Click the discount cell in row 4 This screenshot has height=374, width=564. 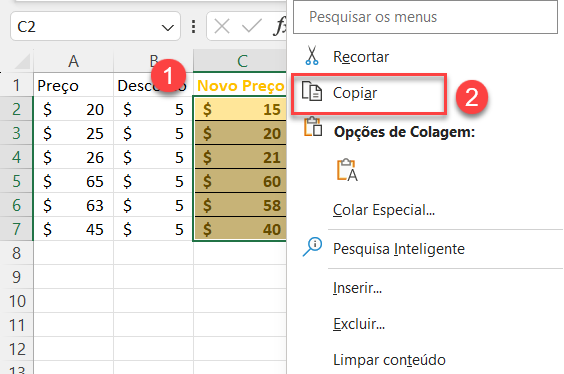[154, 157]
